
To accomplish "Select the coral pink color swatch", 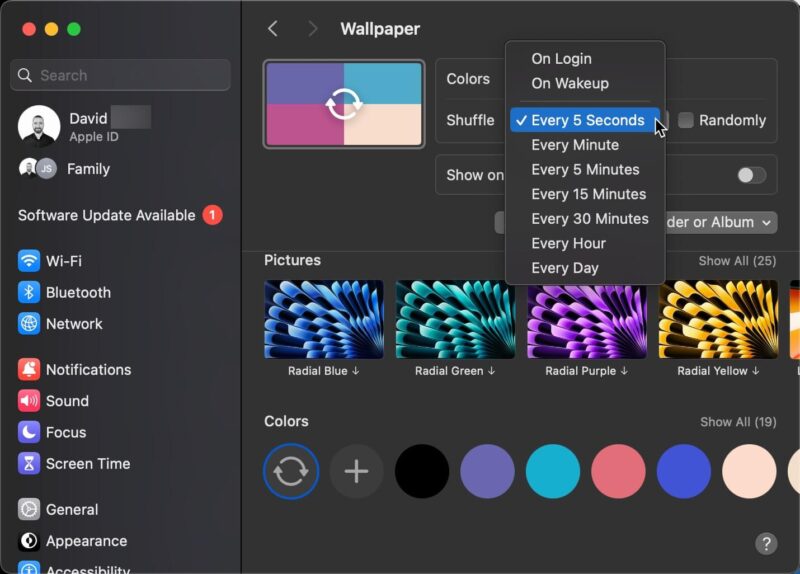I will point(618,471).
